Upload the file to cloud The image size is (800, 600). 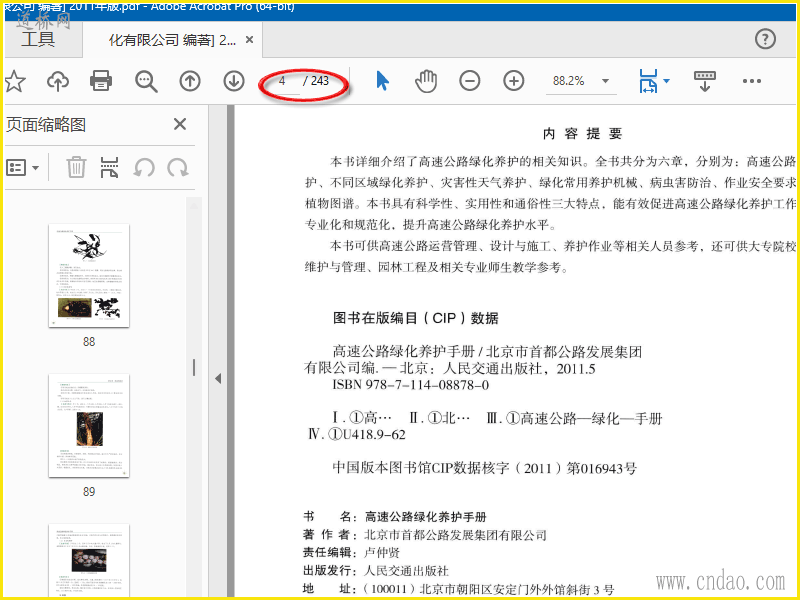[58, 81]
